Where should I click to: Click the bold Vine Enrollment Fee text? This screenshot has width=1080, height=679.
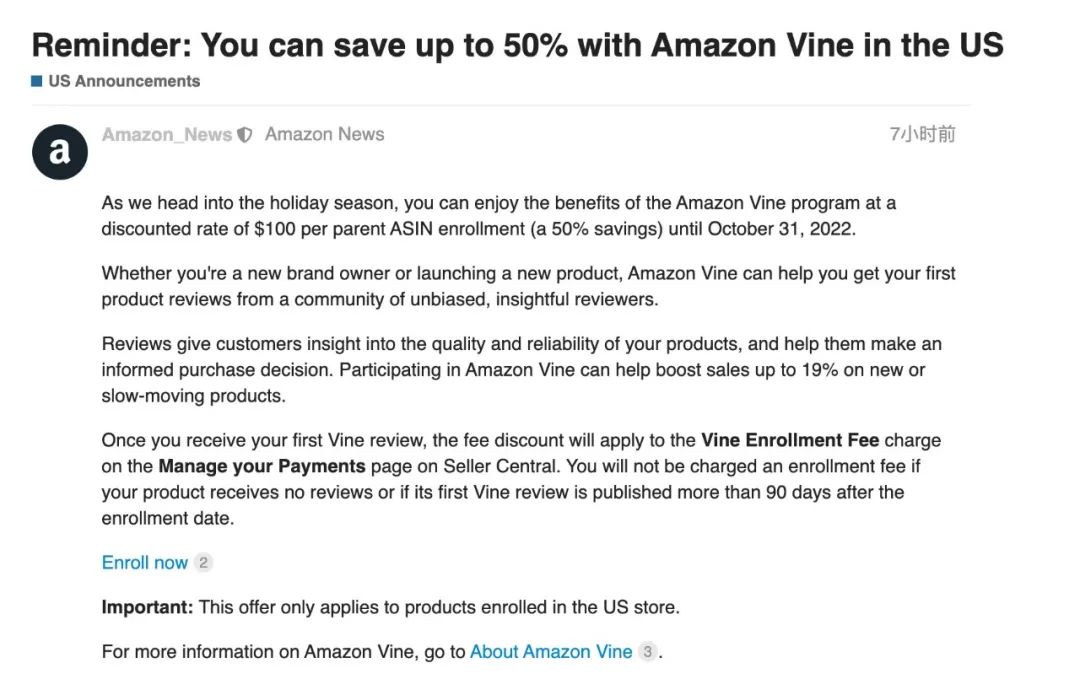pyautogui.click(x=790, y=440)
